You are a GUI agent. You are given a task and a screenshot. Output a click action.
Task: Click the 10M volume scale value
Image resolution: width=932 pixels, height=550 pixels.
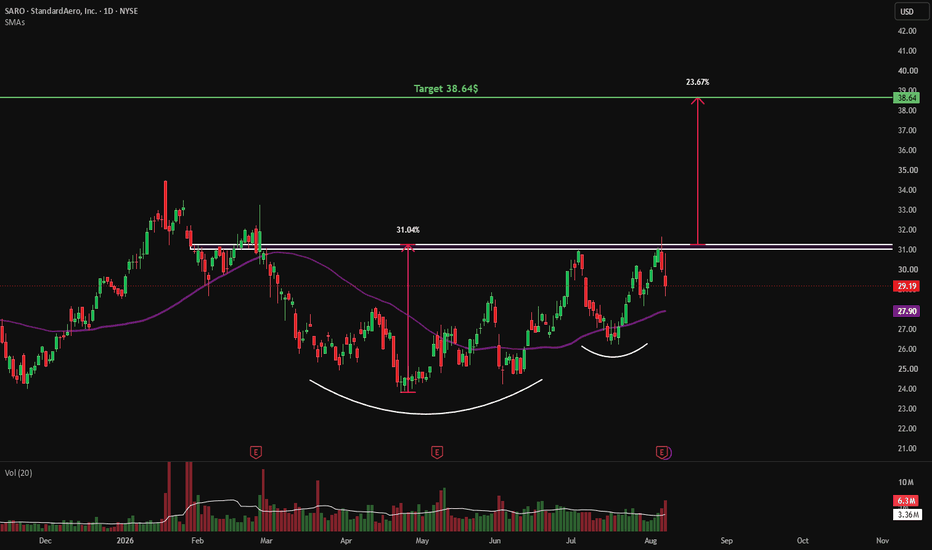(906, 482)
